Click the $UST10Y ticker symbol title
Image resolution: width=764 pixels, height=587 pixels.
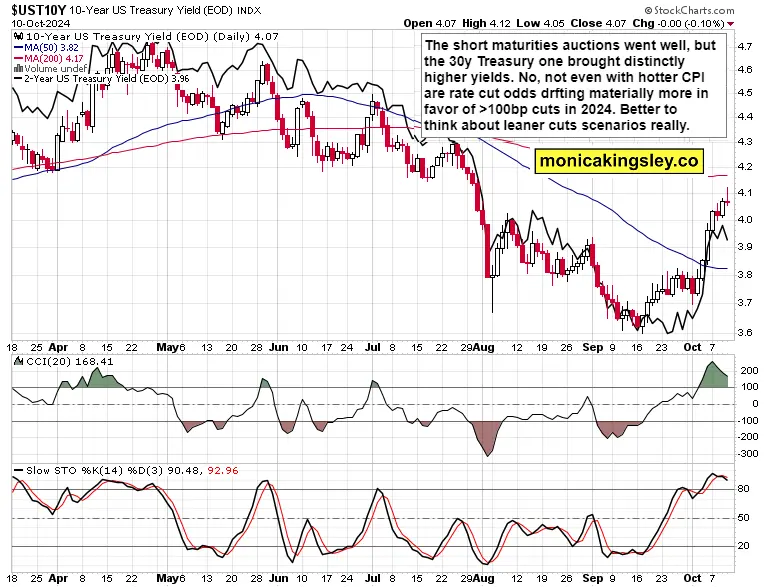[39, 10]
